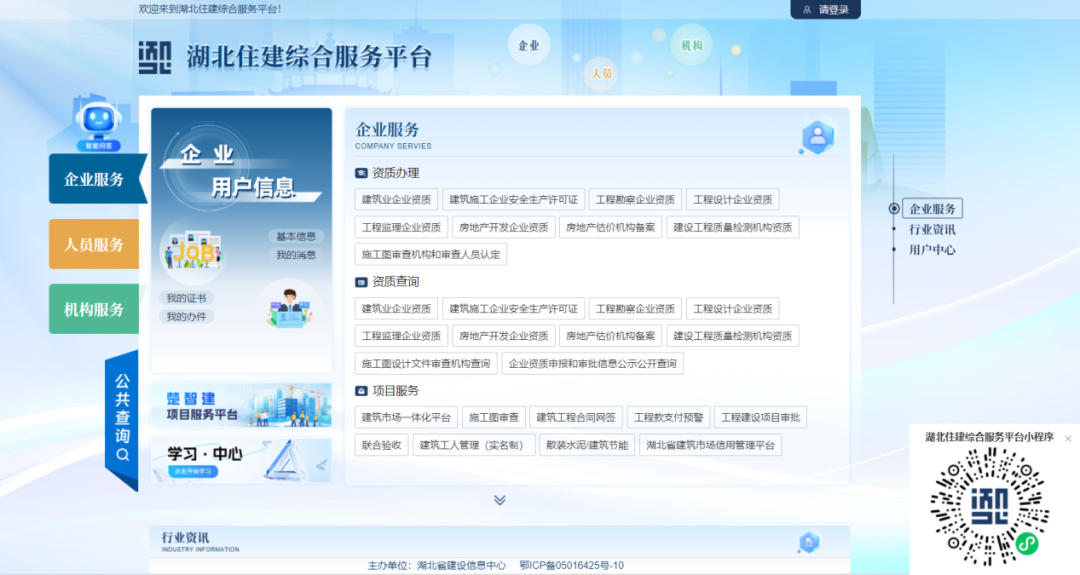Click the 楚智建 项目服务平台 banner

(240, 404)
